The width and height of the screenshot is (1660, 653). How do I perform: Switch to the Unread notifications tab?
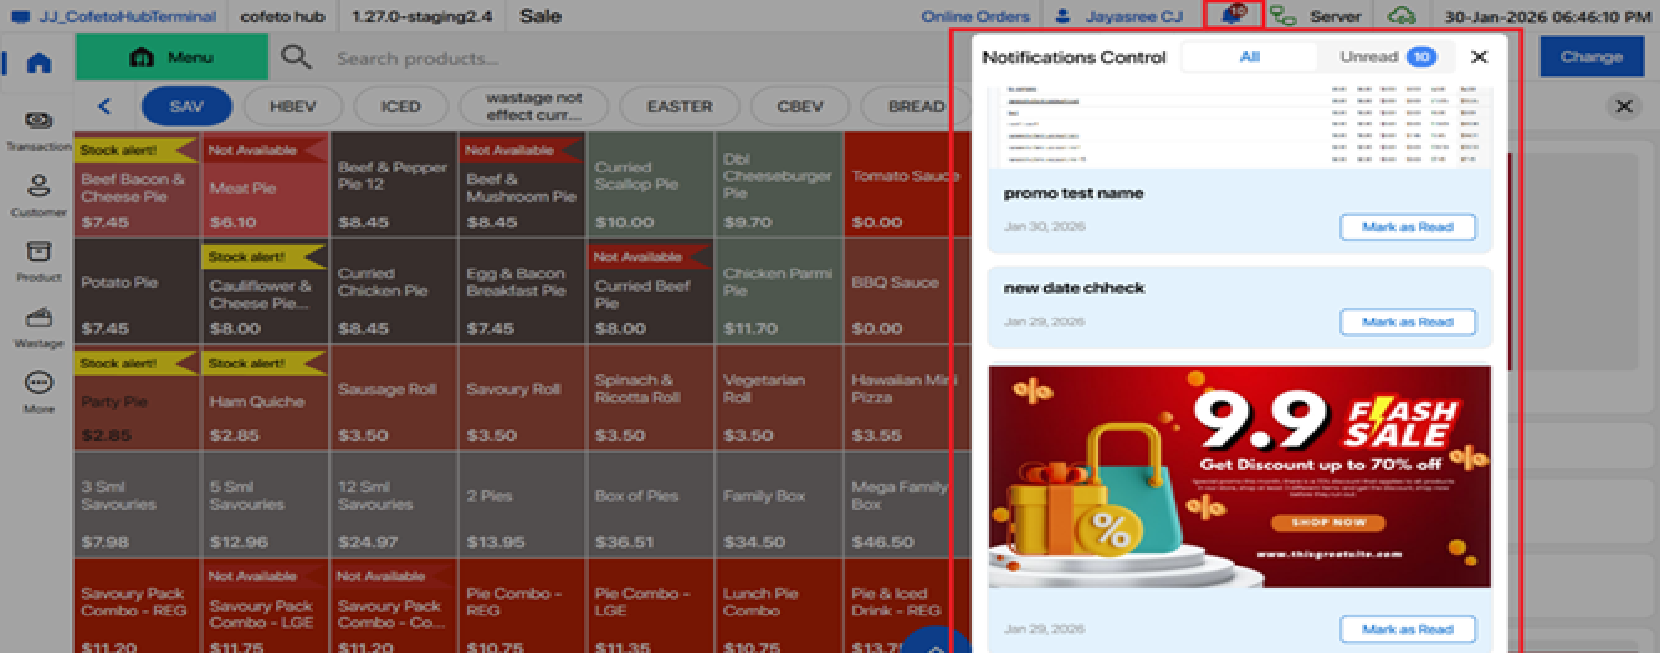[1387, 57]
